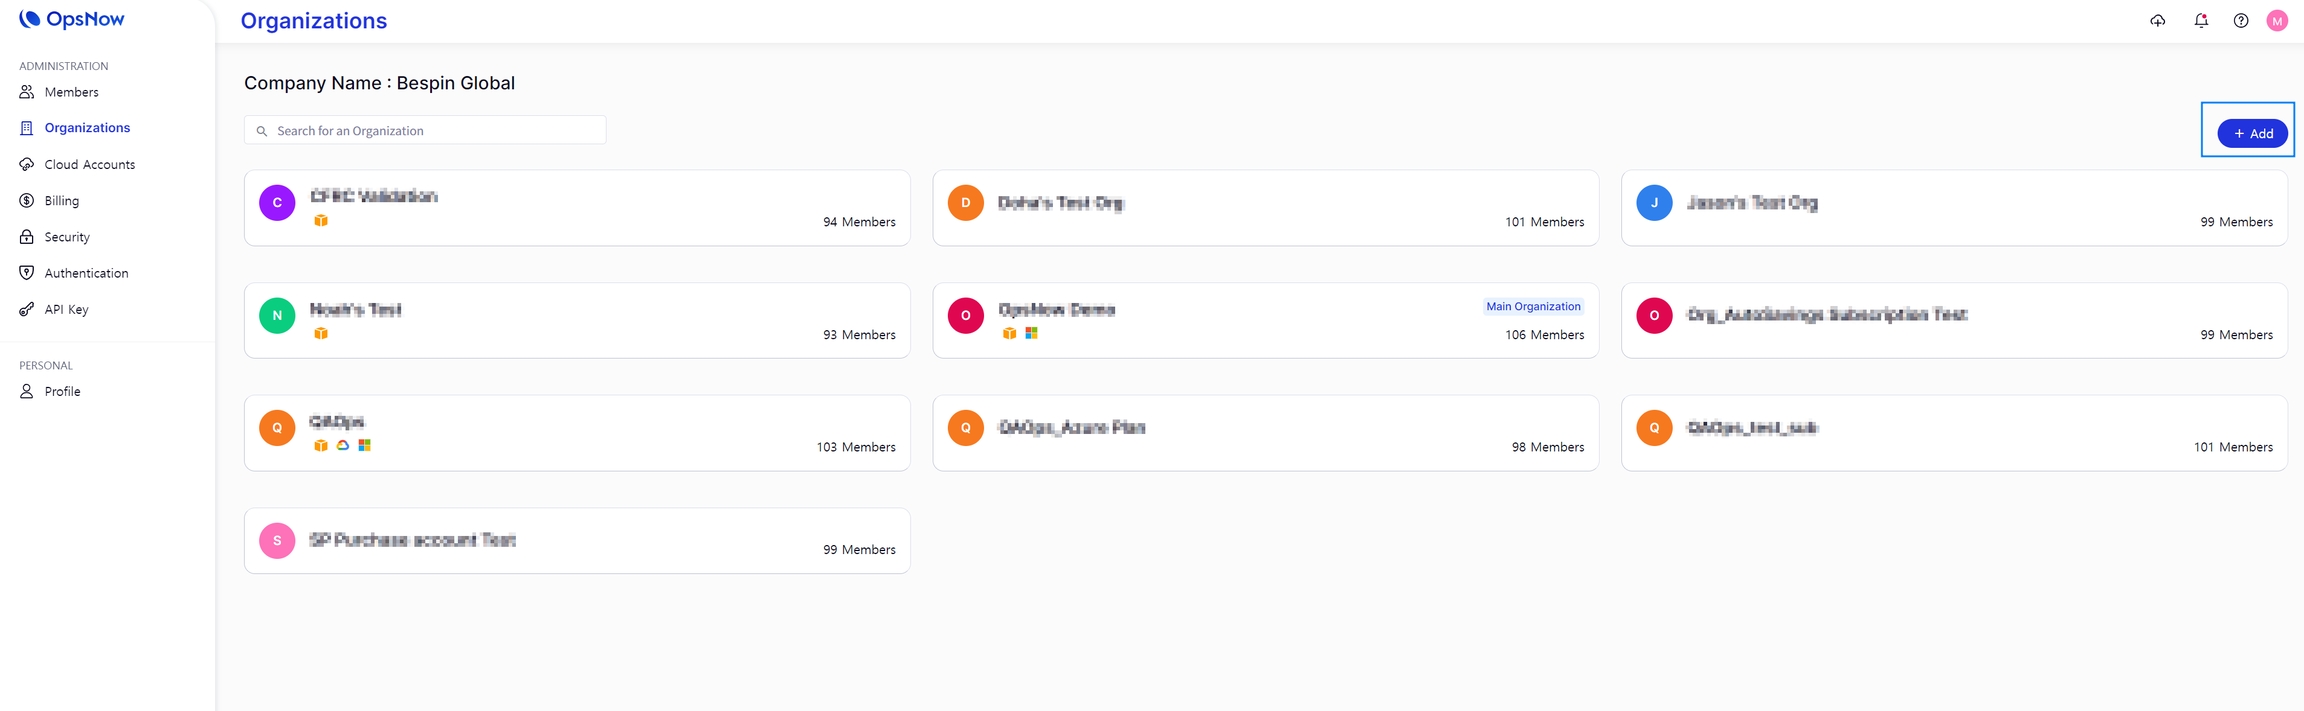Click the pink S organization avatar

pyautogui.click(x=277, y=541)
